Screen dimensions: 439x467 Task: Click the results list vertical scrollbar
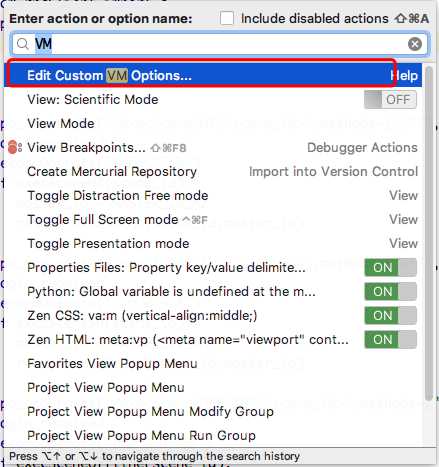click(429, 233)
